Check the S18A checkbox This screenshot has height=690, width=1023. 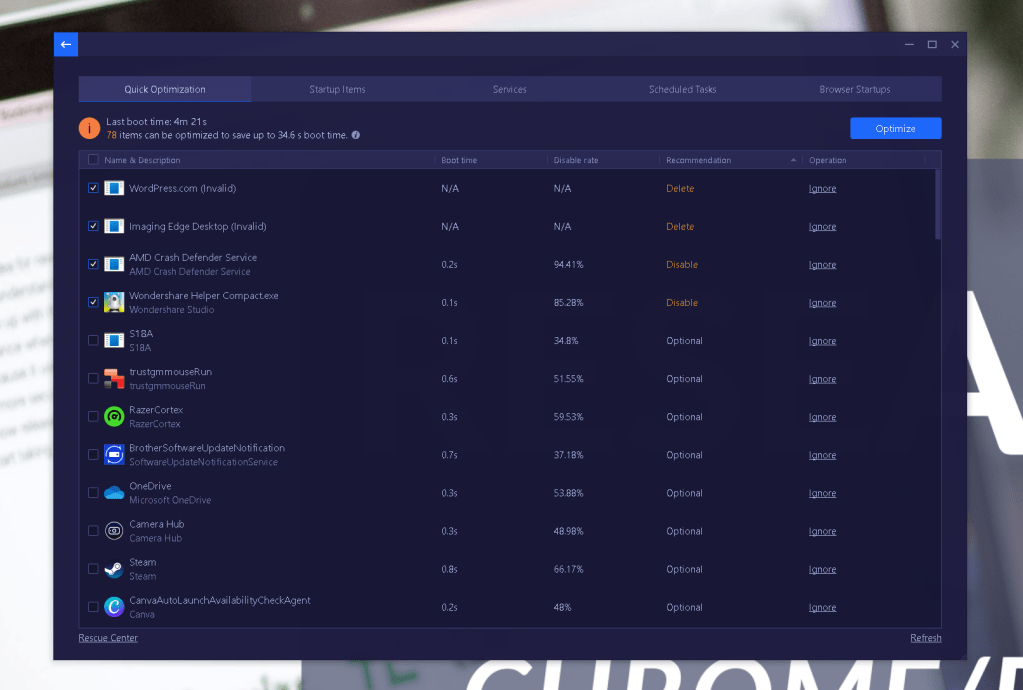(93, 340)
